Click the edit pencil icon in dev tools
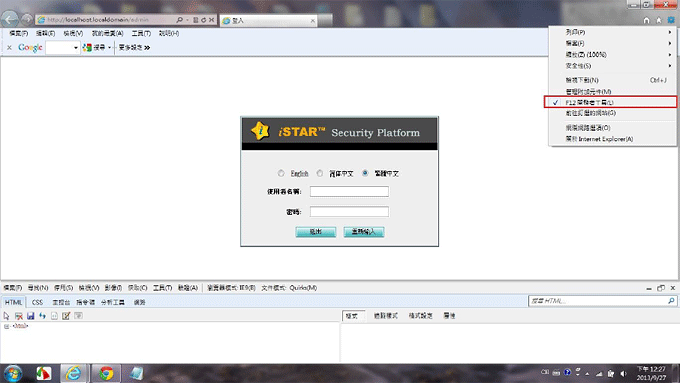The width and height of the screenshot is (680, 383). pyautogui.click(x=66, y=316)
